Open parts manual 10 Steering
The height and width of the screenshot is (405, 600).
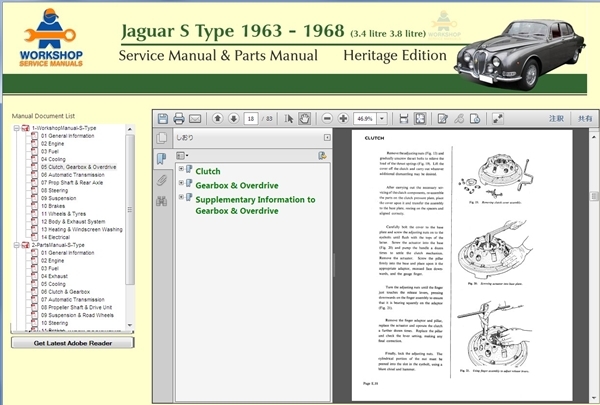[x=54, y=323]
